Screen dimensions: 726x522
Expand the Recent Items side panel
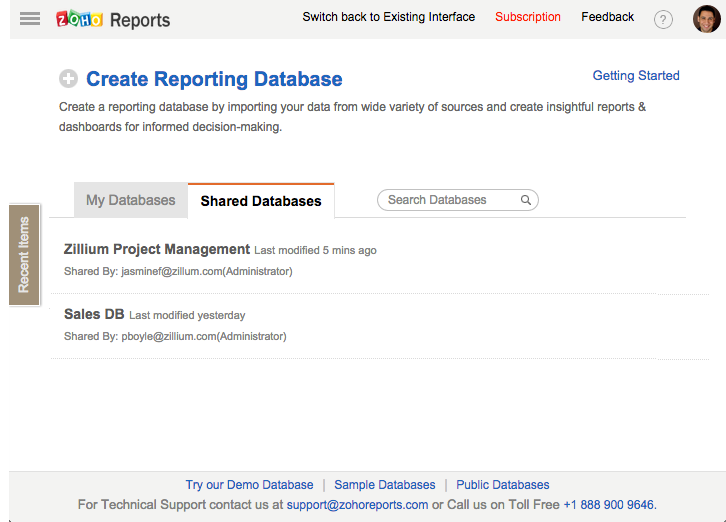[24, 255]
